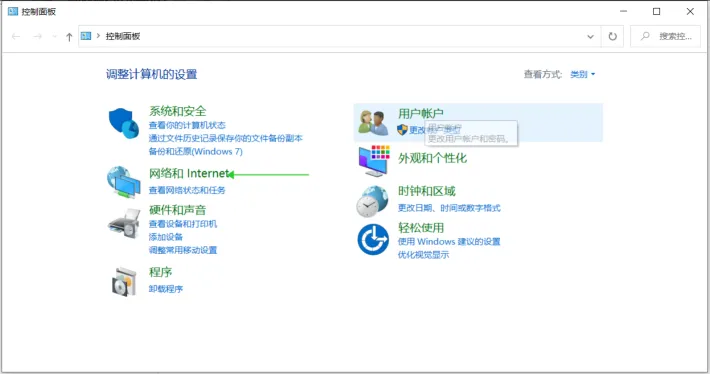The width and height of the screenshot is (710, 374).
Task: Click the search magnifier icon
Action: pos(645,36)
